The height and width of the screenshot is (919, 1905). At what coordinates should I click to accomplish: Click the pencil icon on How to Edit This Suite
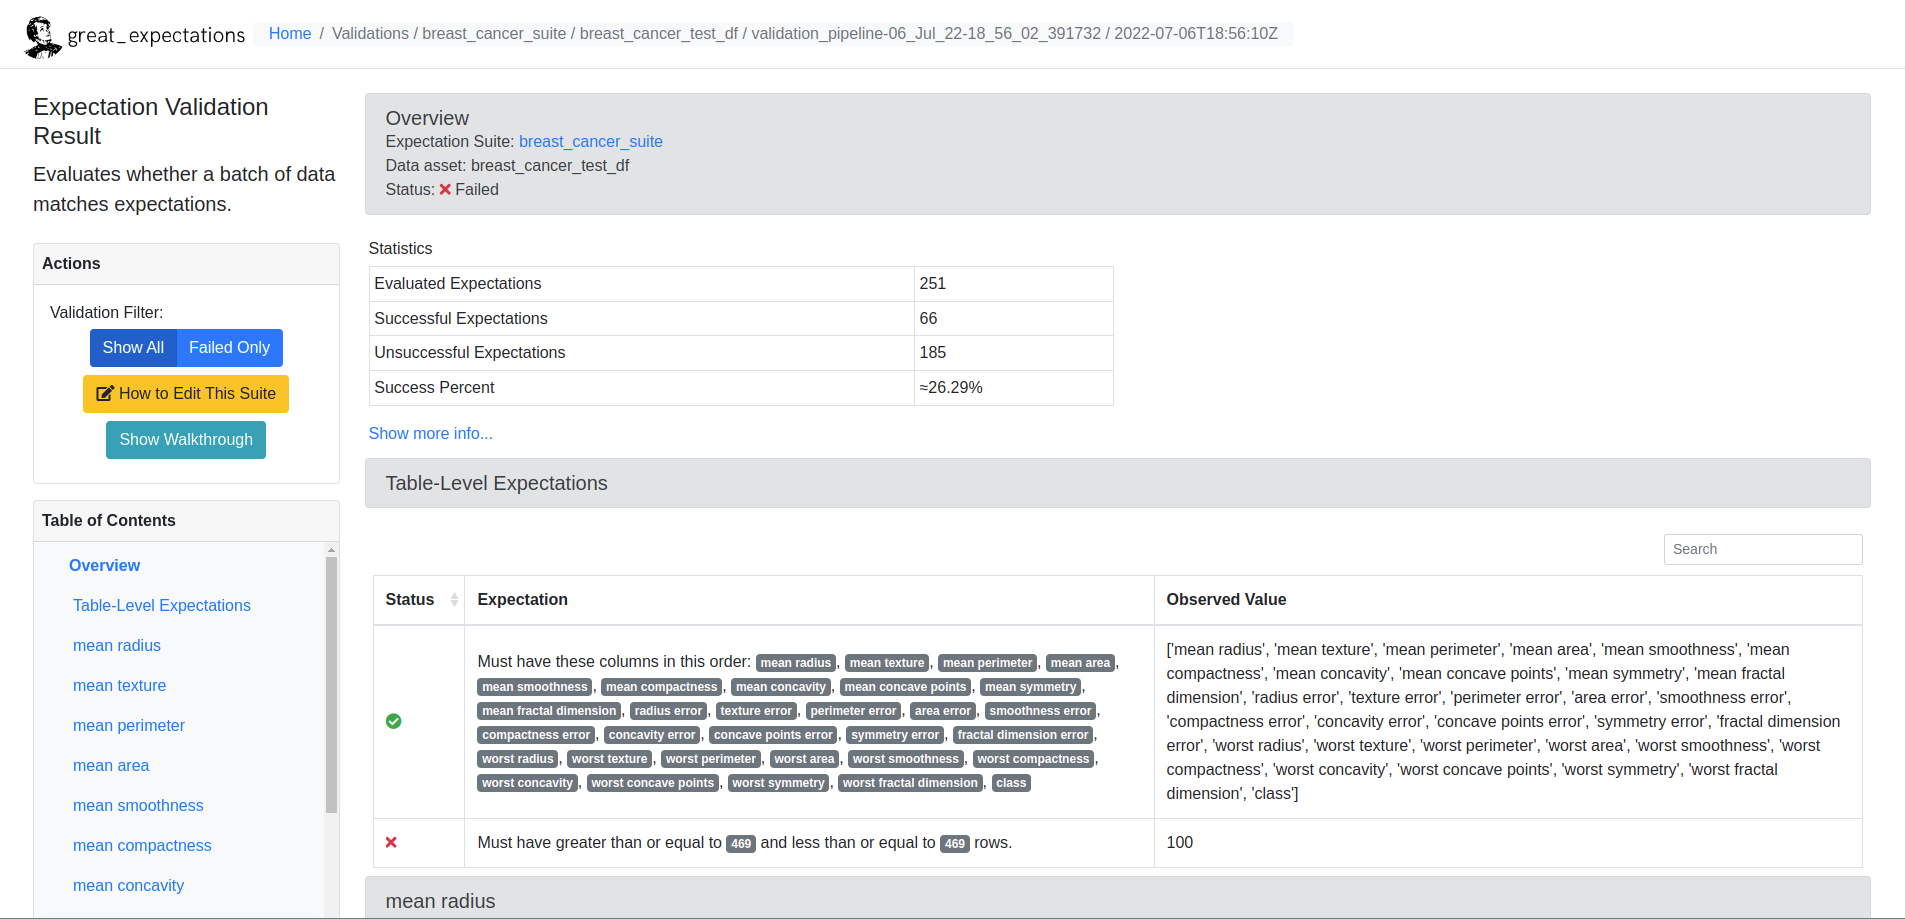click(105, 394)
